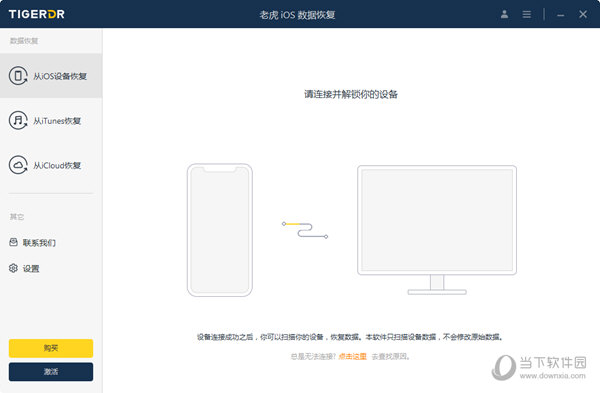Click the 设备连接成功之后 description text

[x=350, y=337]
